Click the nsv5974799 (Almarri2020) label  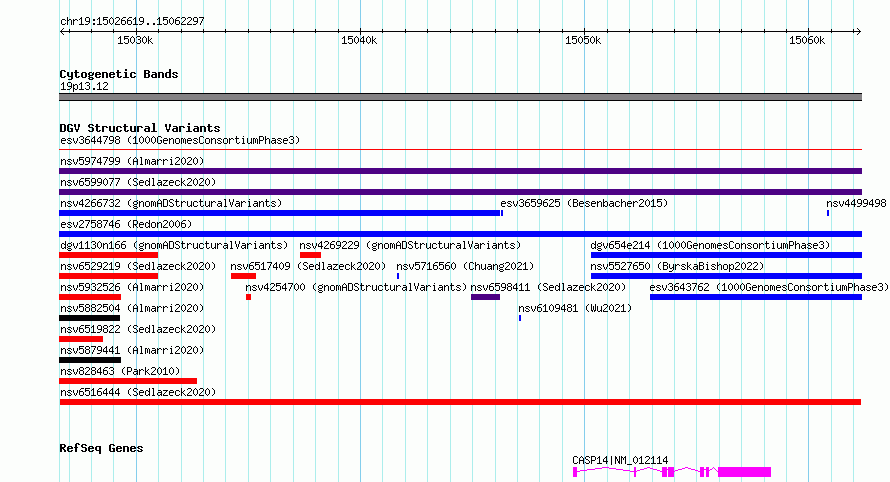132,161
